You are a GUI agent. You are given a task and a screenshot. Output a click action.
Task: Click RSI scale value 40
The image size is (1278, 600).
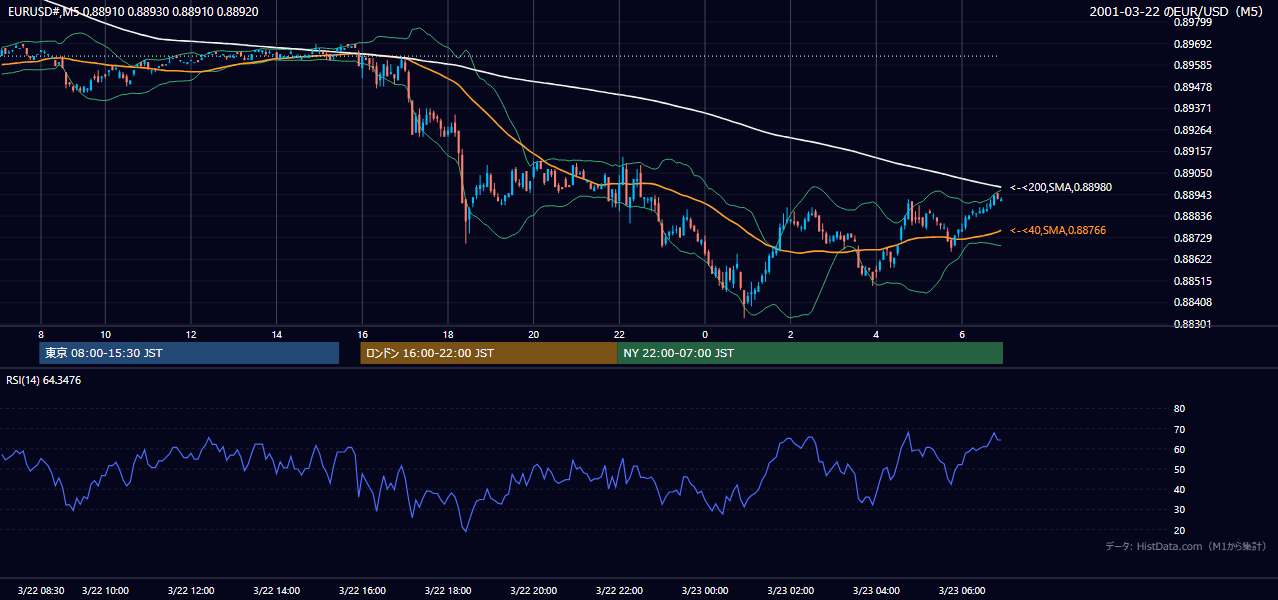pyautogui.click(x=1179, y=489)
